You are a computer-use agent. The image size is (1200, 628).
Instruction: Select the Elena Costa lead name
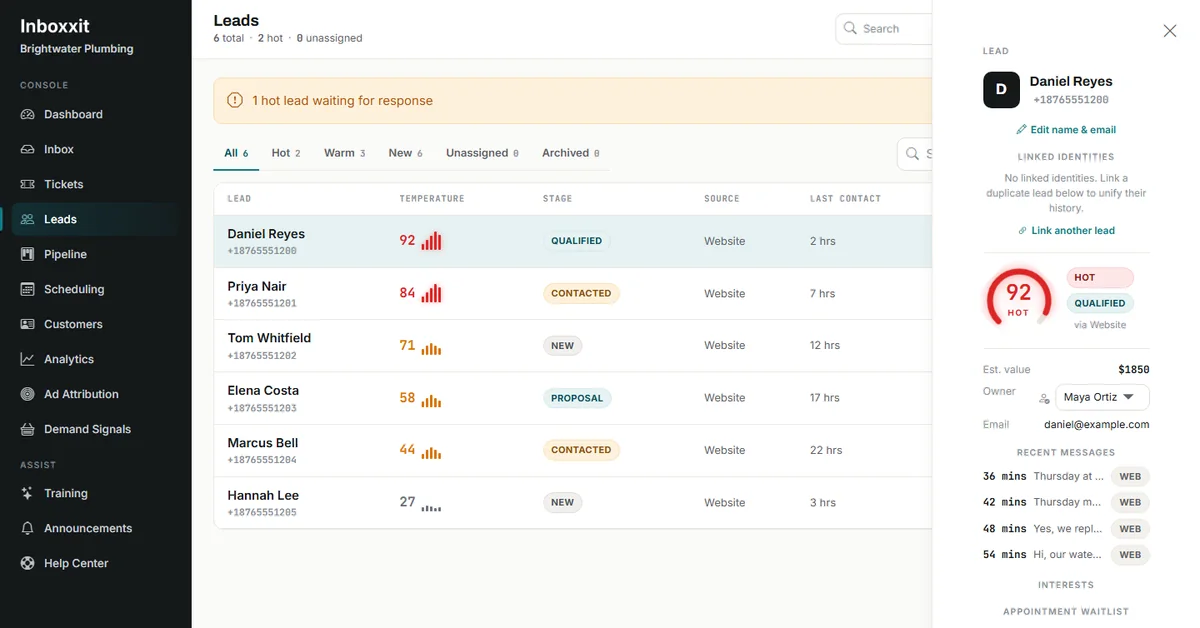263,390
